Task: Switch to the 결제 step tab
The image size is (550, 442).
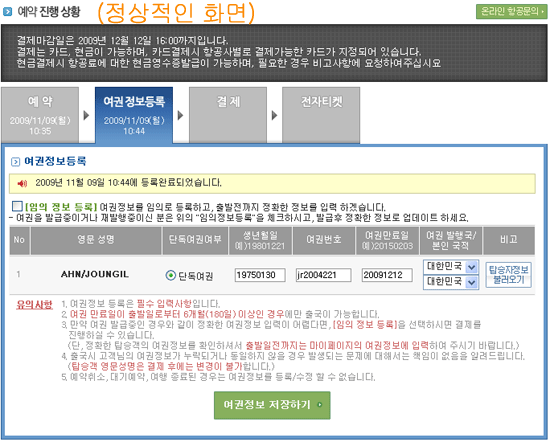Action: click(228, 115)
